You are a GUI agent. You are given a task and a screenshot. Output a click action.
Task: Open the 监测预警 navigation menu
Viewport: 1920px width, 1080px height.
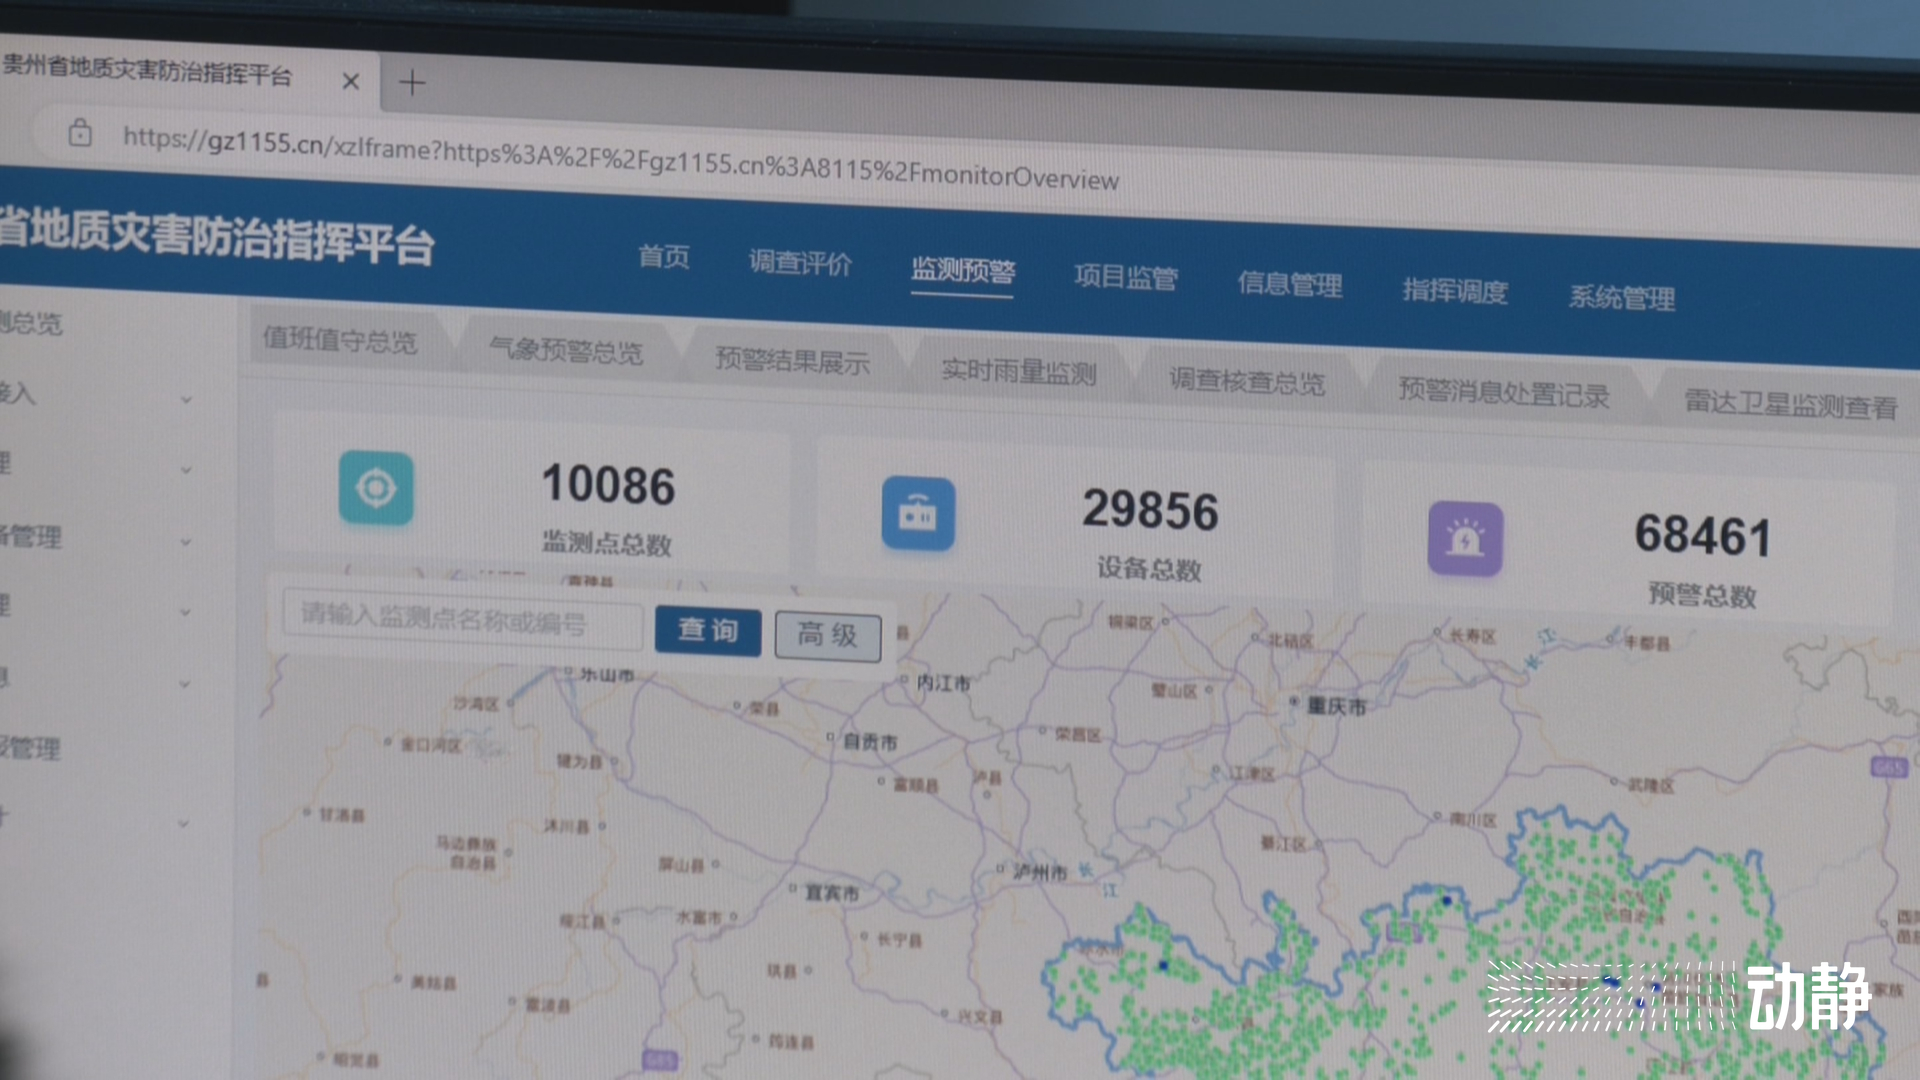click(x=962, y=270)
